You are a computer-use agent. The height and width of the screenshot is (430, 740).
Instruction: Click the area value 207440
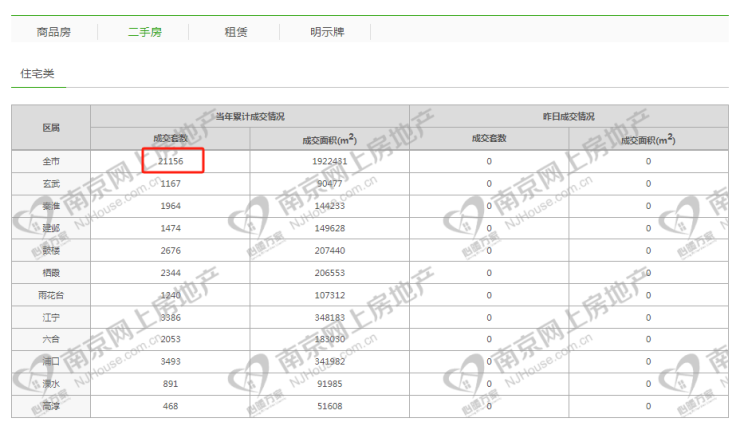(x=329, y=251)
